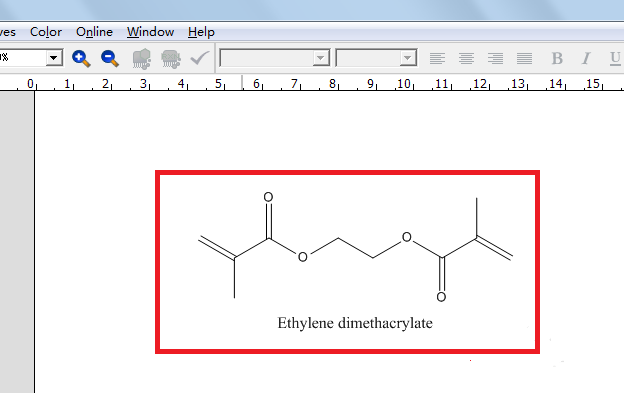Click the Check Structure checkmark icon

coord(200,58)
